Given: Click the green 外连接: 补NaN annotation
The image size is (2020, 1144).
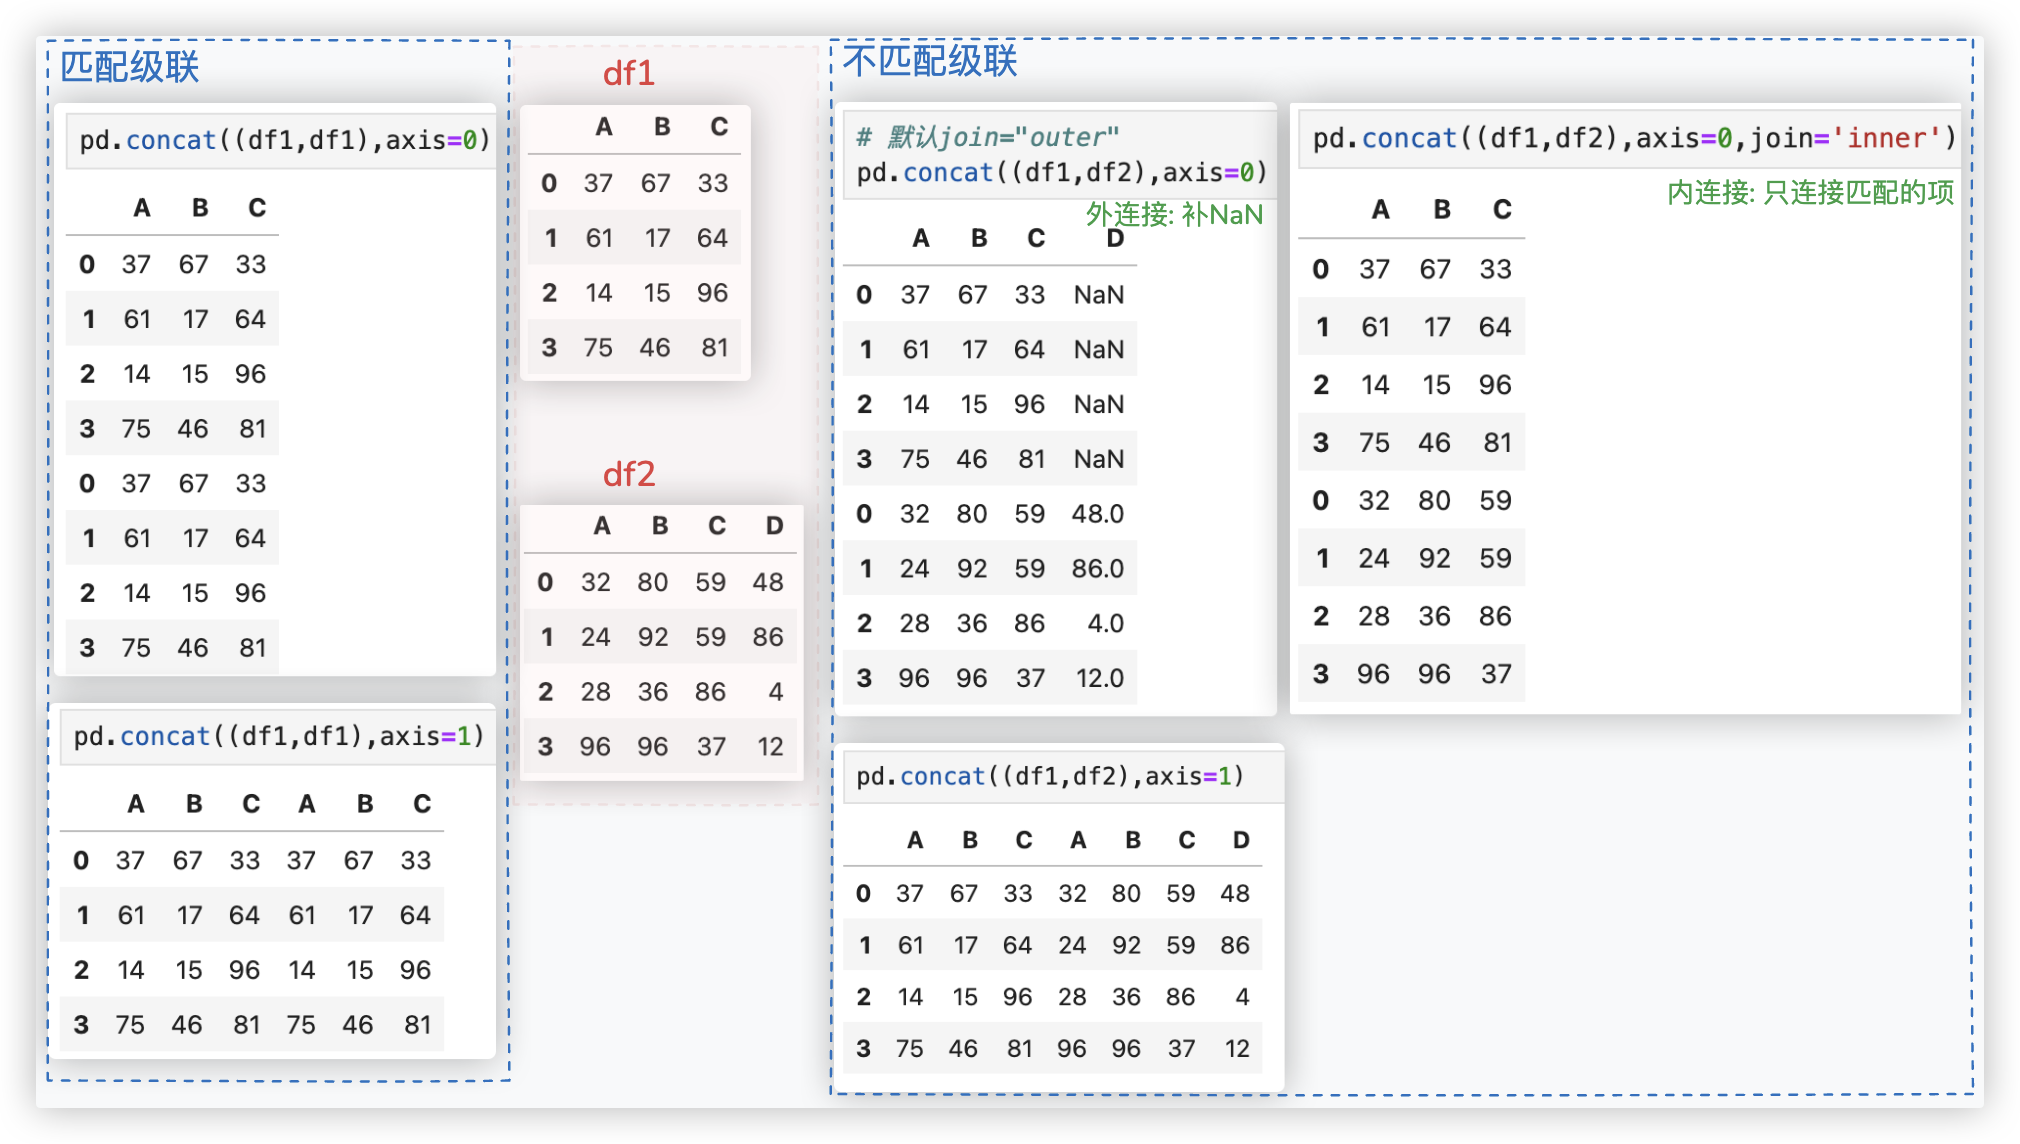Looking at the screenshot, I should (x=1174, y=214).
